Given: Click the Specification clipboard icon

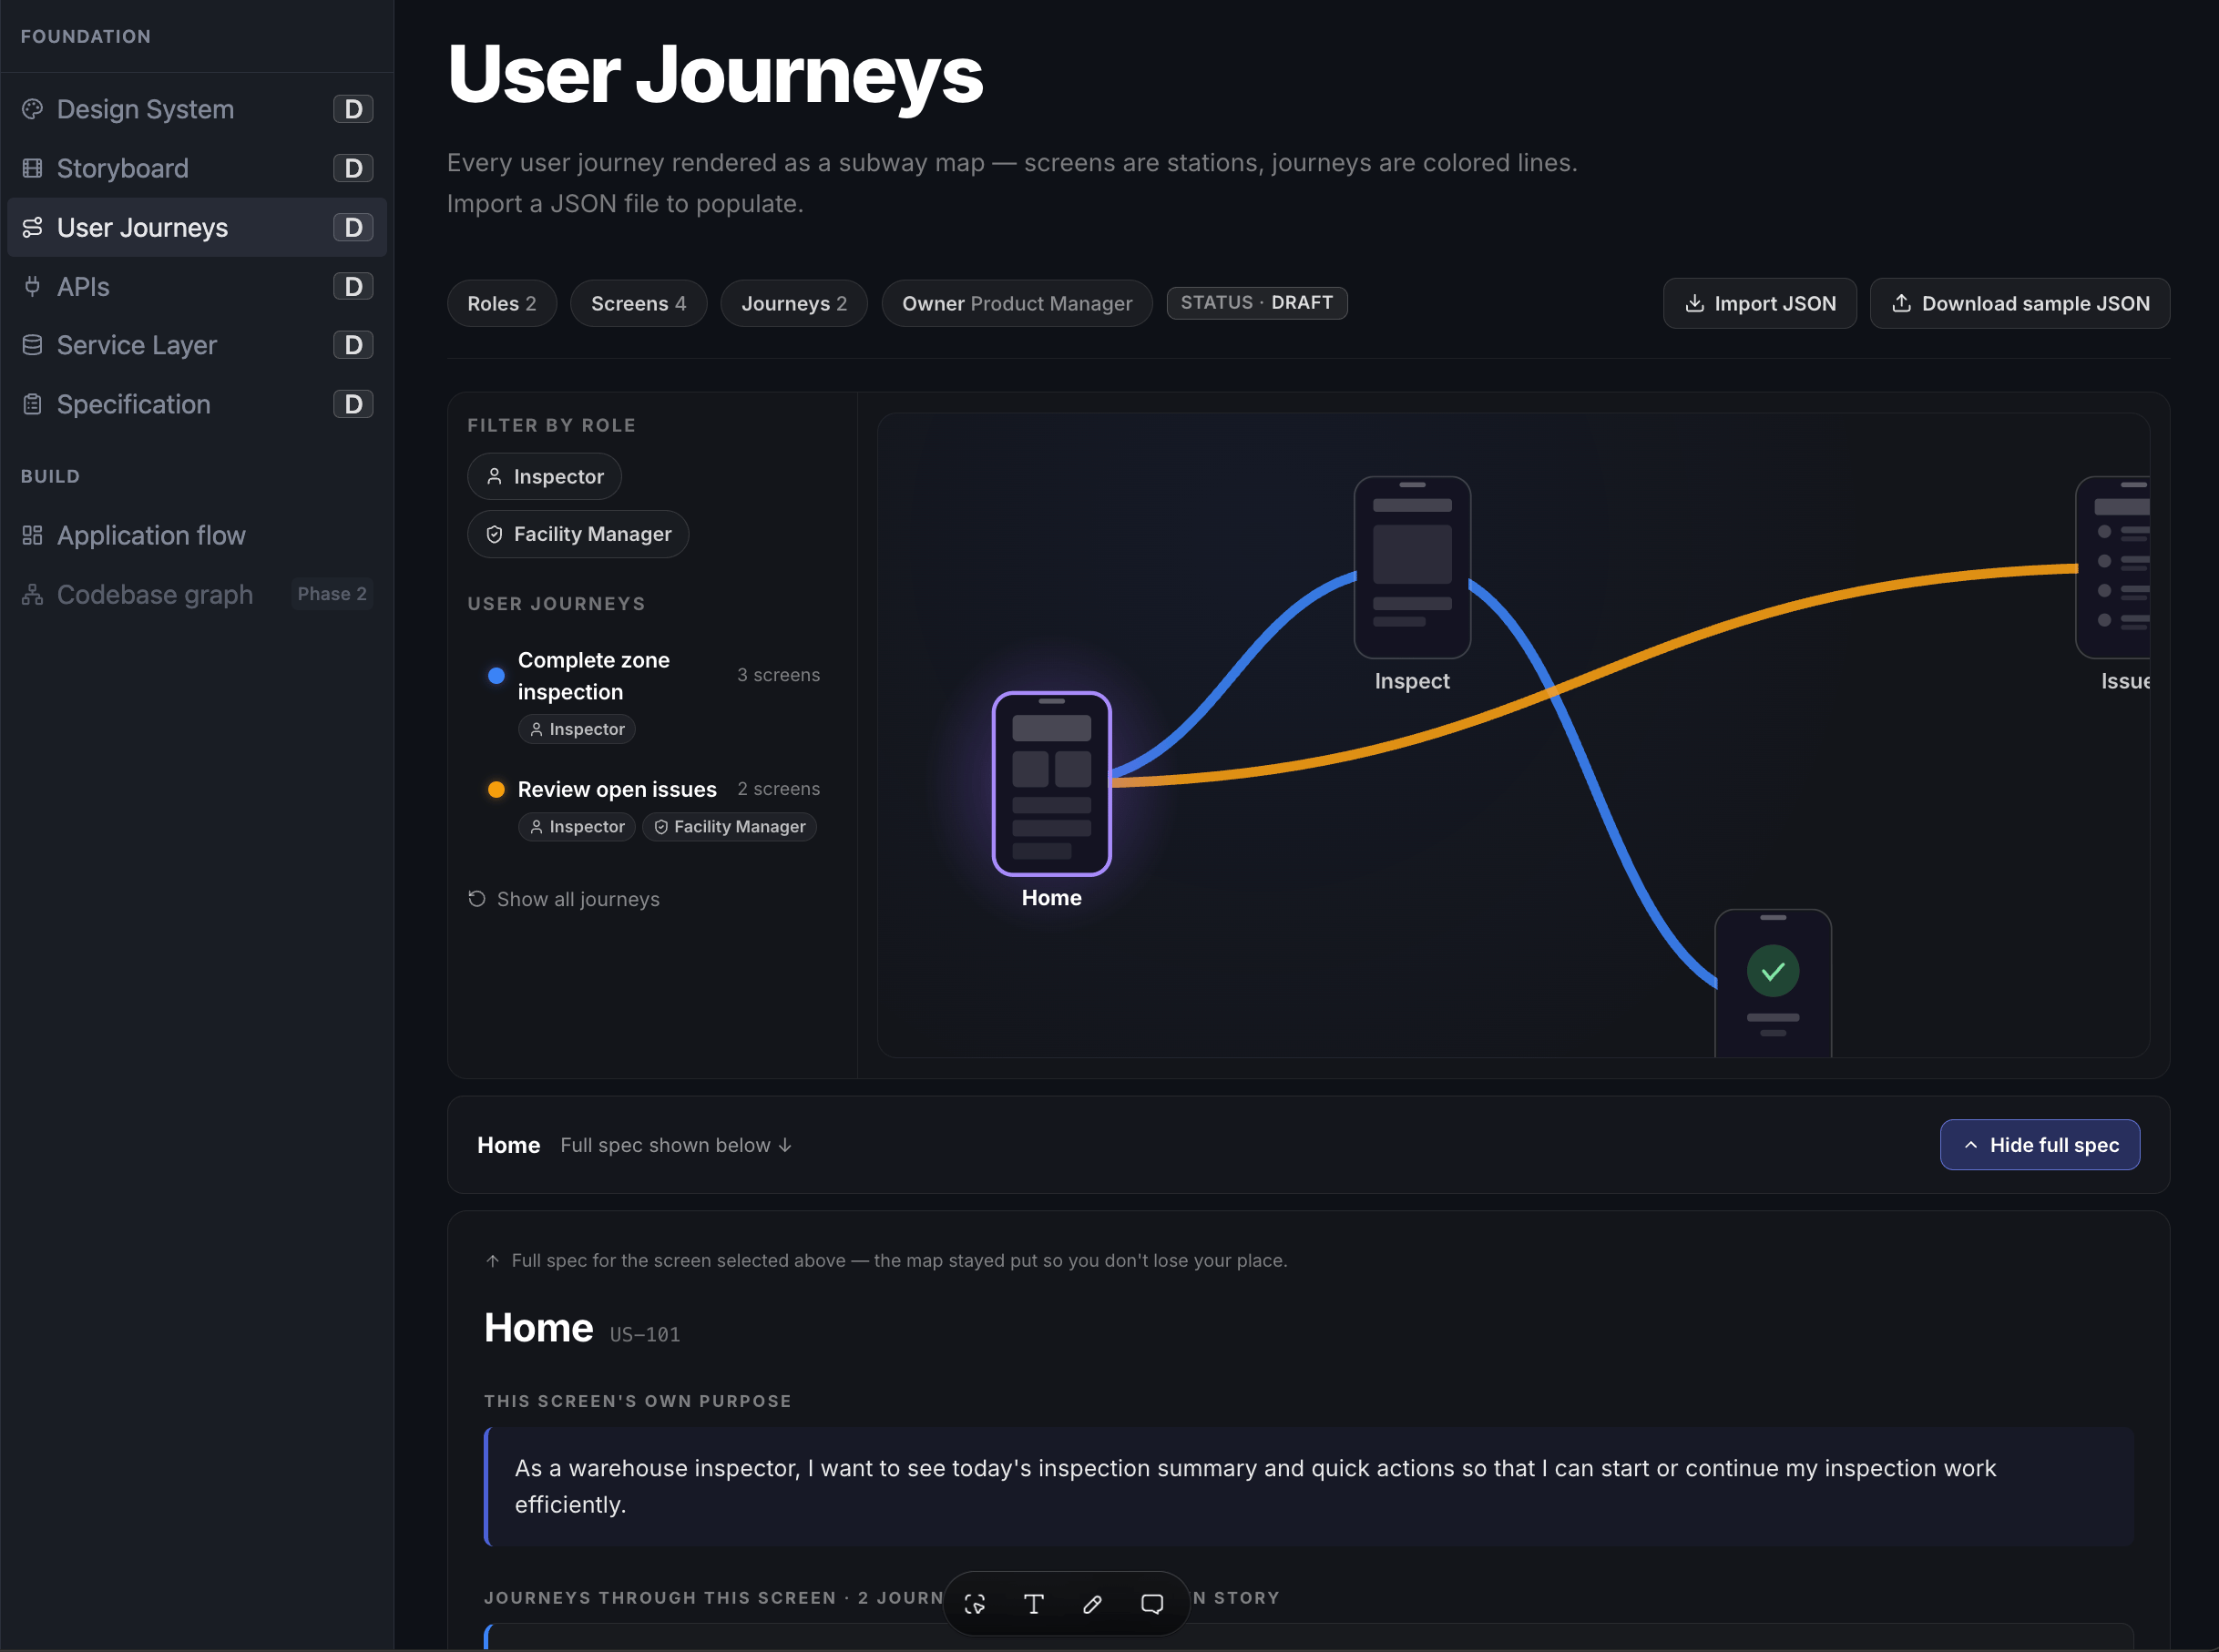Looking at the screenshot, I should (32, 404).
